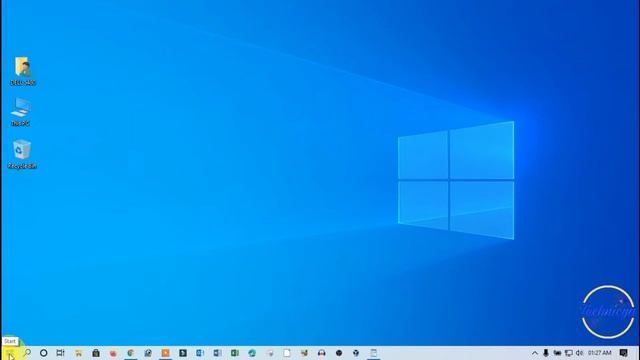The image size is (640, 360).
Task: Open Excel from taskbar
Action: click(x=235, y=353)
